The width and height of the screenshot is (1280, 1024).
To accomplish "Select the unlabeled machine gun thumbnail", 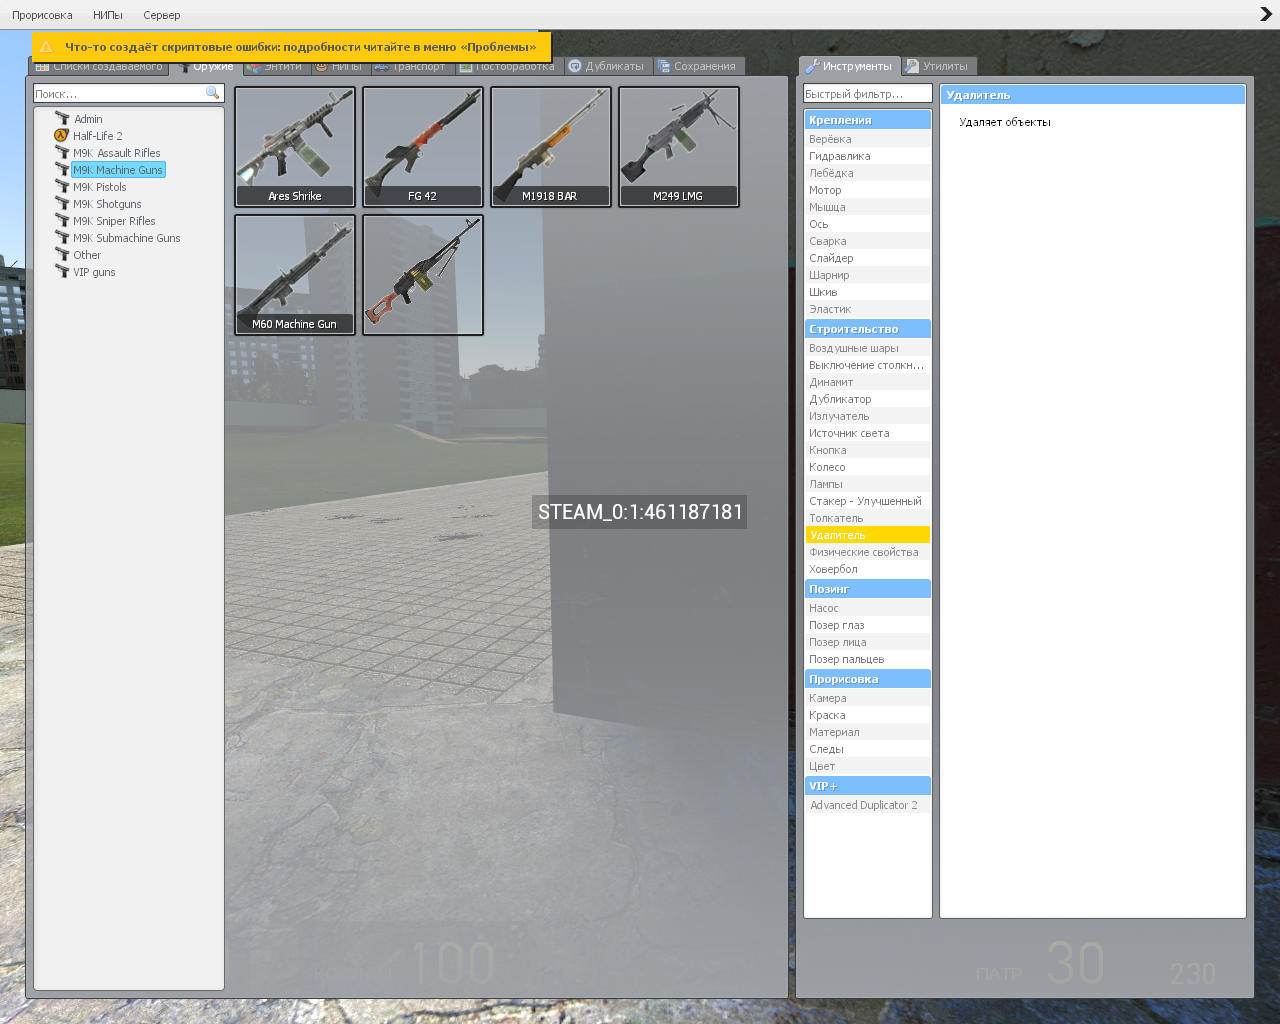I will pos(423,275).
